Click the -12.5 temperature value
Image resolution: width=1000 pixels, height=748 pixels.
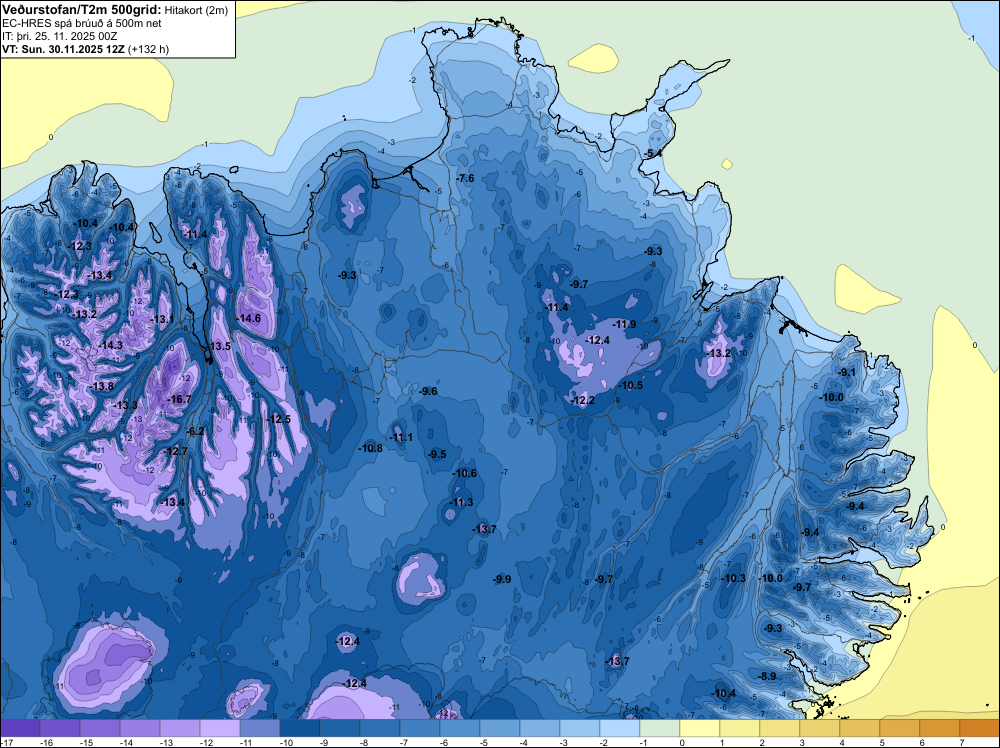click(x=279, y=419)
